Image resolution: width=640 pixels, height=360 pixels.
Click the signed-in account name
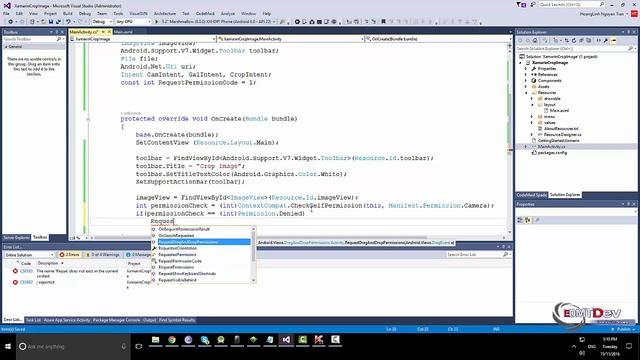click(x=602, y=13)
